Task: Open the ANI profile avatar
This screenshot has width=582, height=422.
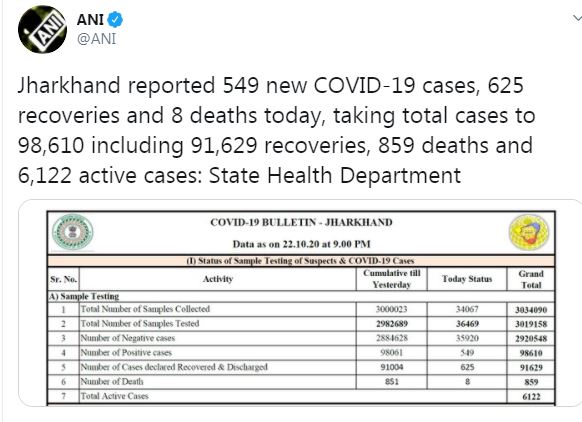Action: [42, 29]
